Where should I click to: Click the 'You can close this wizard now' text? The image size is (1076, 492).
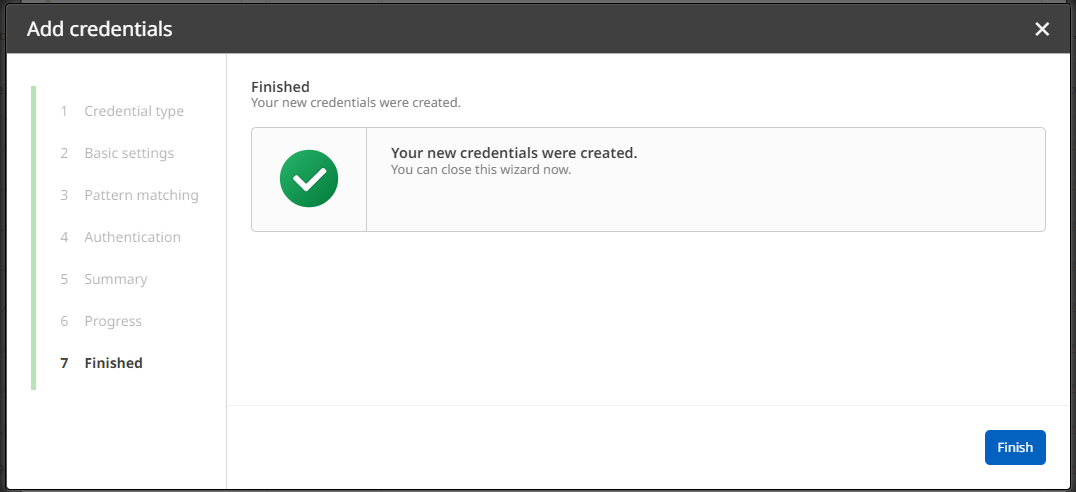pos(480,169)
